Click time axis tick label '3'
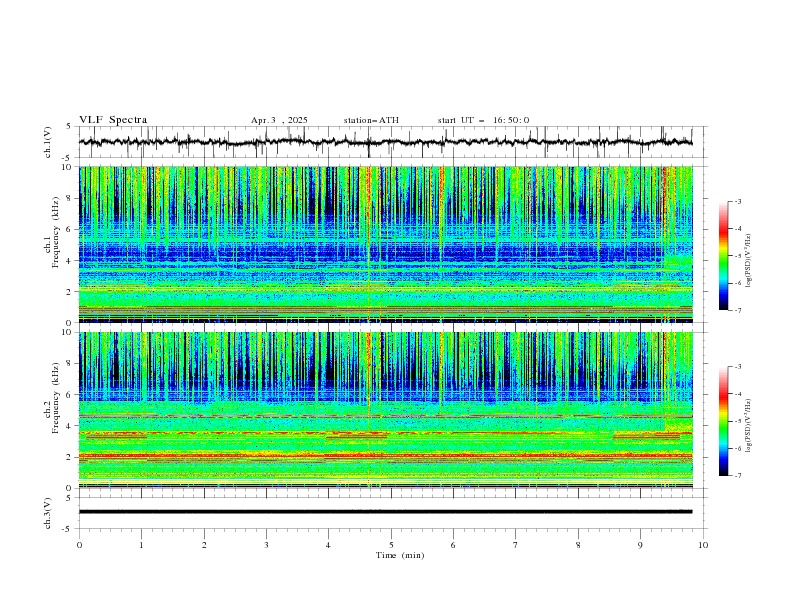 point(266,545)
